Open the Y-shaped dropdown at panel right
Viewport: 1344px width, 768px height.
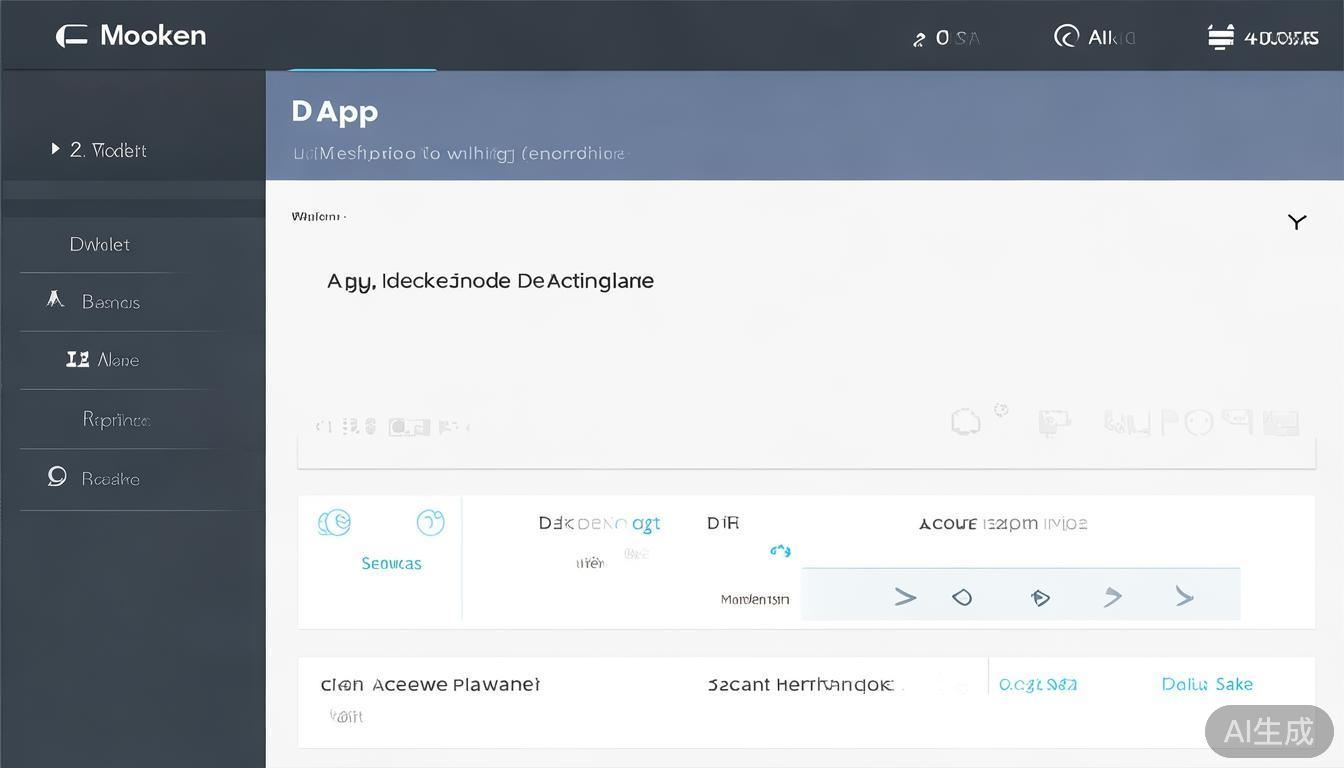coord(1297,221)
